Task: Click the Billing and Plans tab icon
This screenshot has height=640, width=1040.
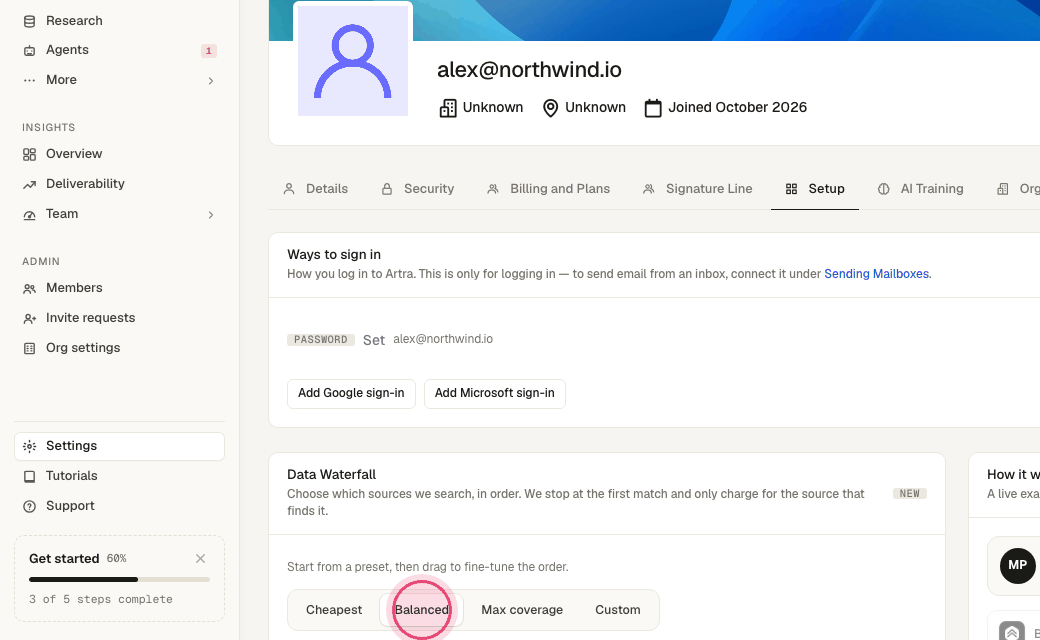Action: click(493, 189)
